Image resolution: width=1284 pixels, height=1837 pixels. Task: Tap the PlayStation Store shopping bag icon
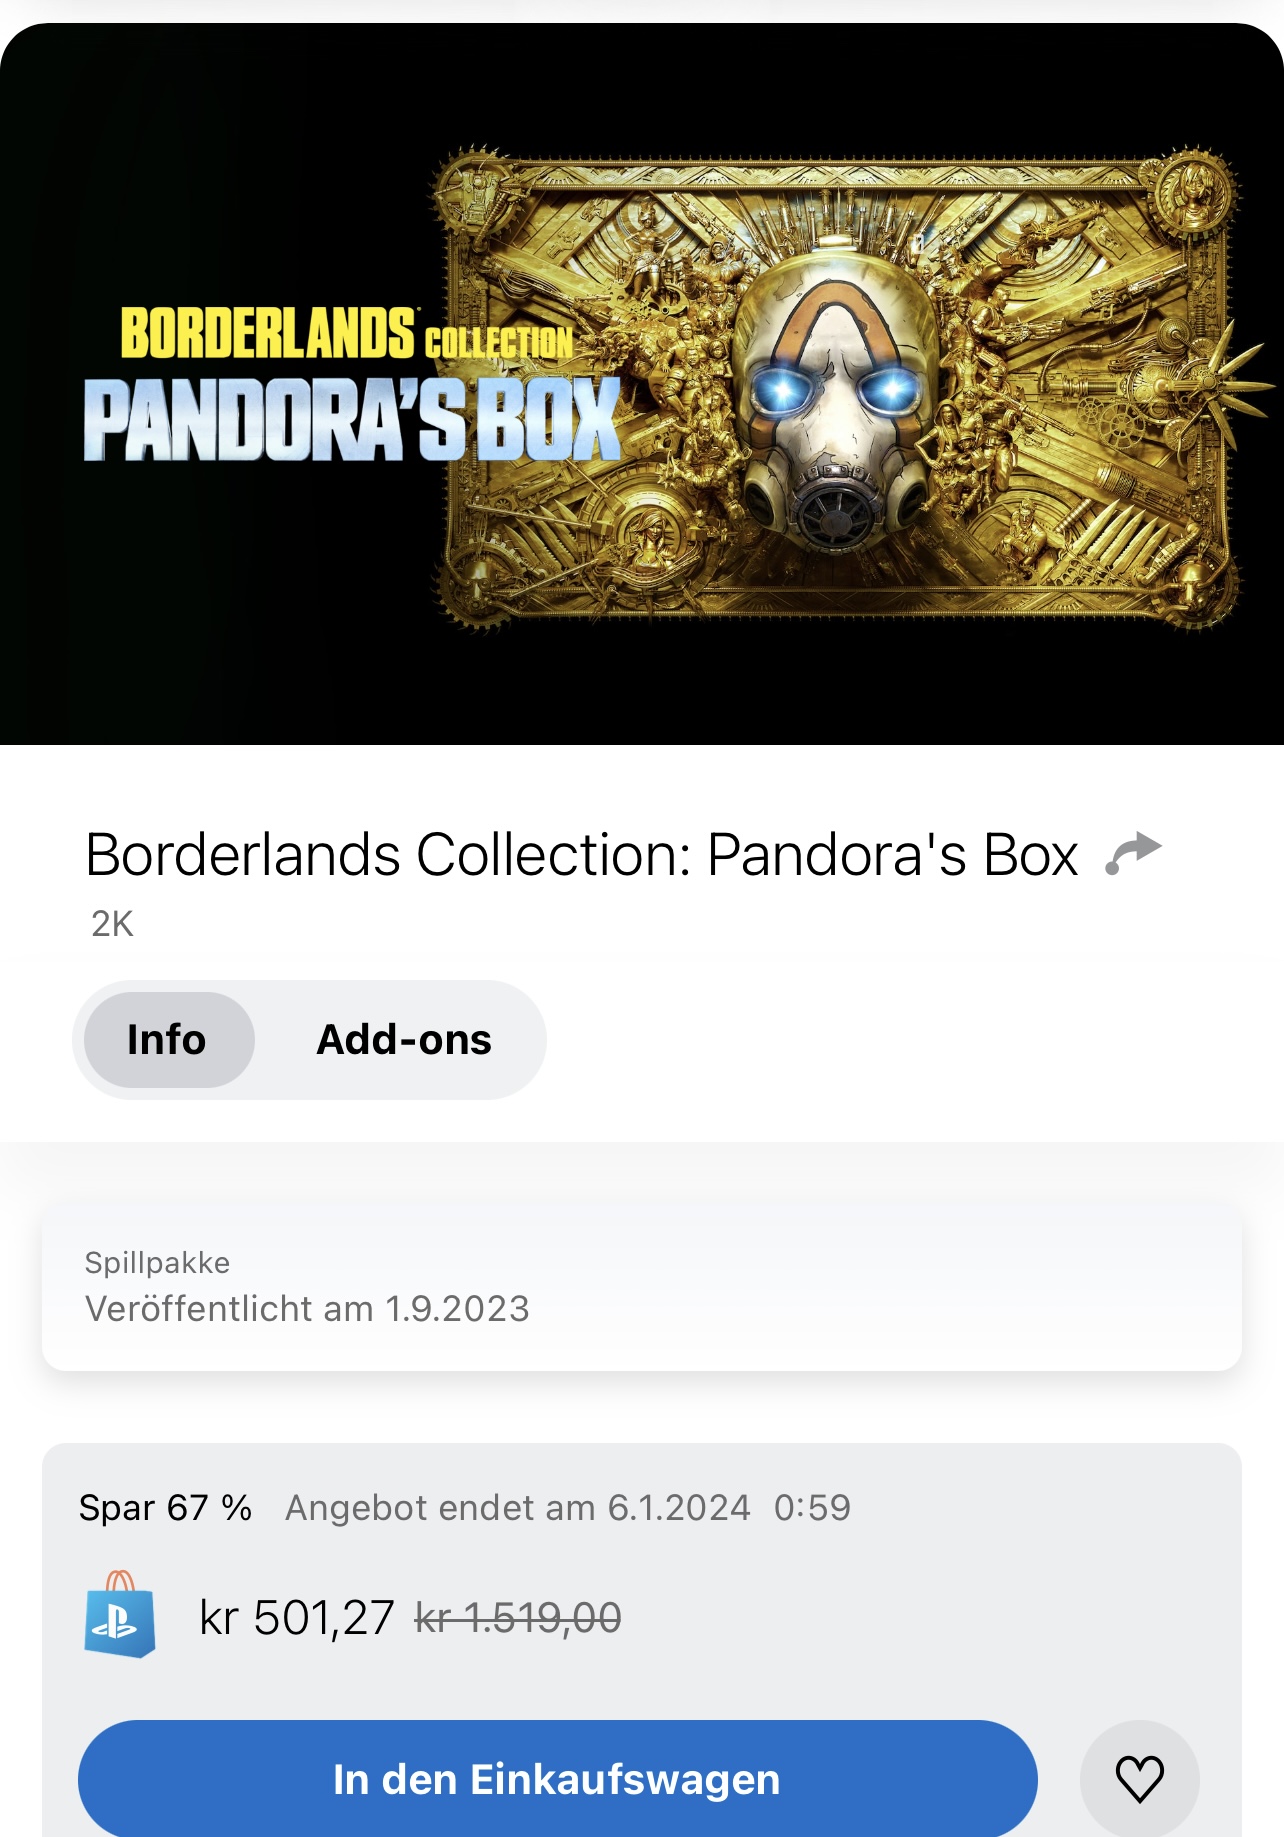pyautogui.click(x=120, y=1614)
